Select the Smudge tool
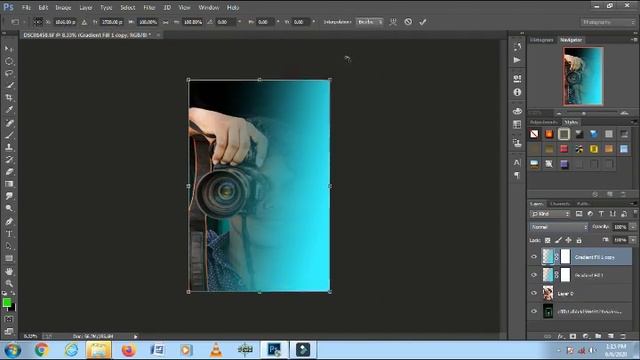This screenshot has width=640, height=360. [9, 196]
